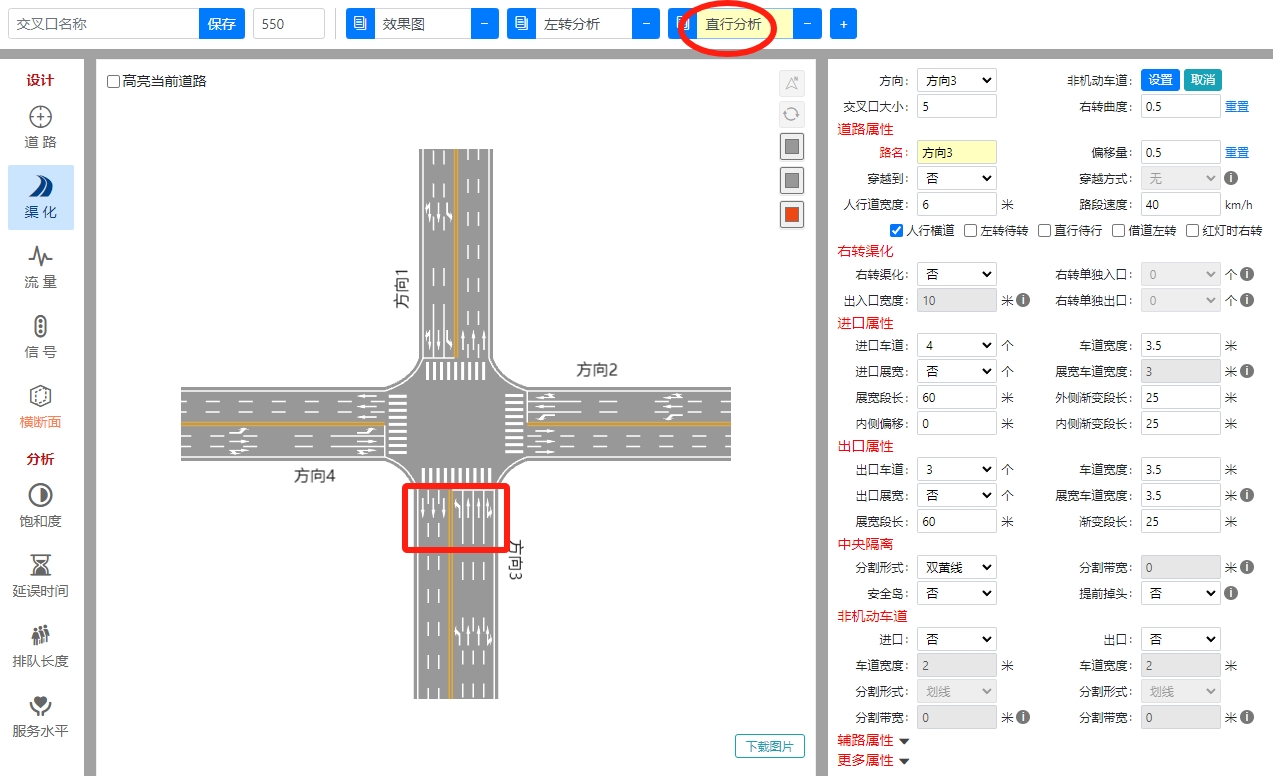Click the 路名 input field showing 方向3

tap(956, 152)
